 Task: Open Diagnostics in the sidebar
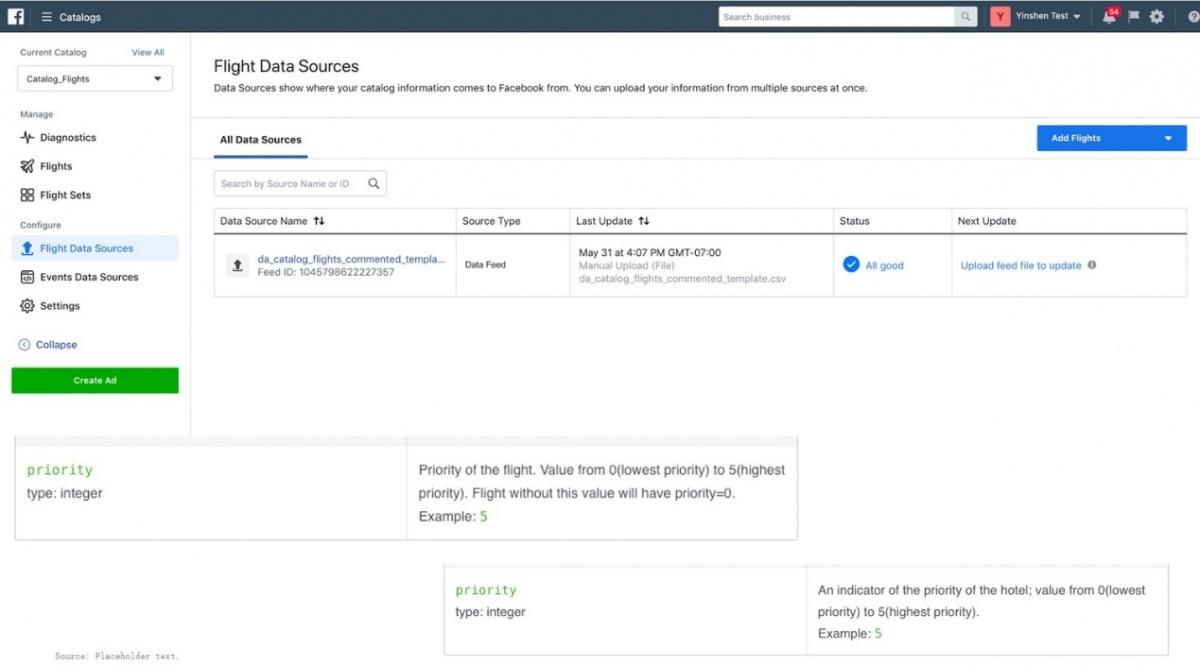click(x=68, y=138)
